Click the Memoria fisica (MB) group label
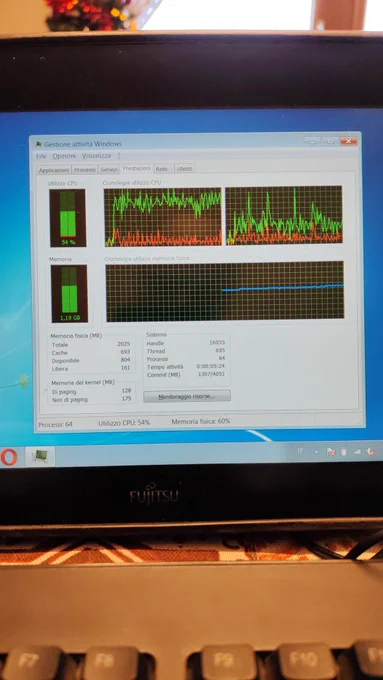This screenshot has height=680, width=383. pos(76,336)
